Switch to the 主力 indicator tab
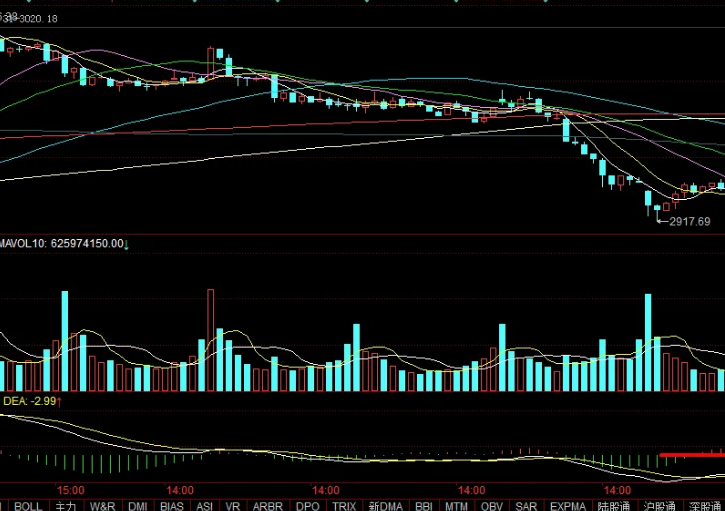 point(66,506)
